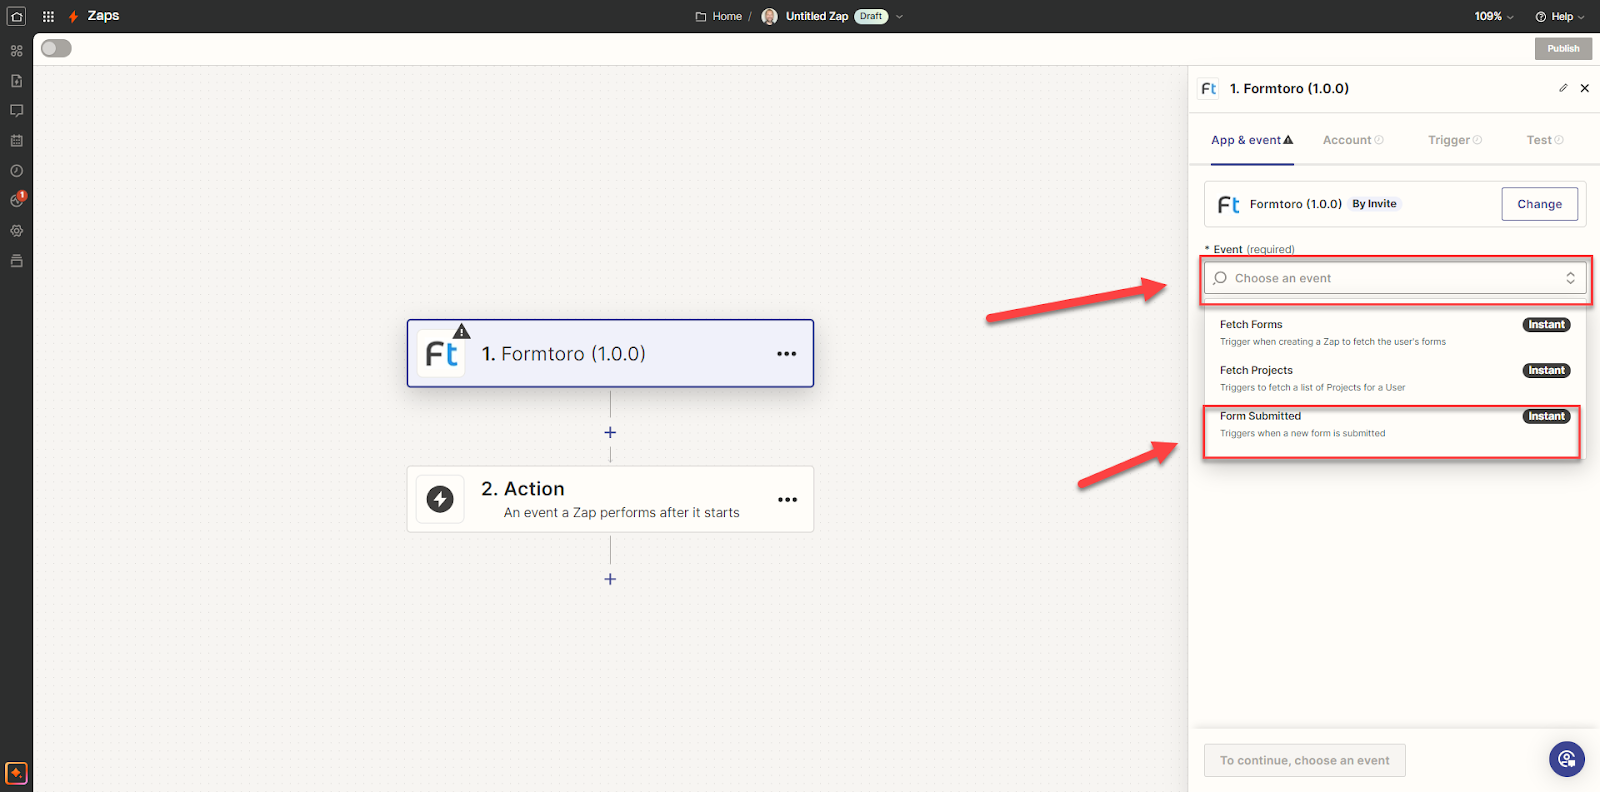Open the apps grid launcher

coord(48,16)
